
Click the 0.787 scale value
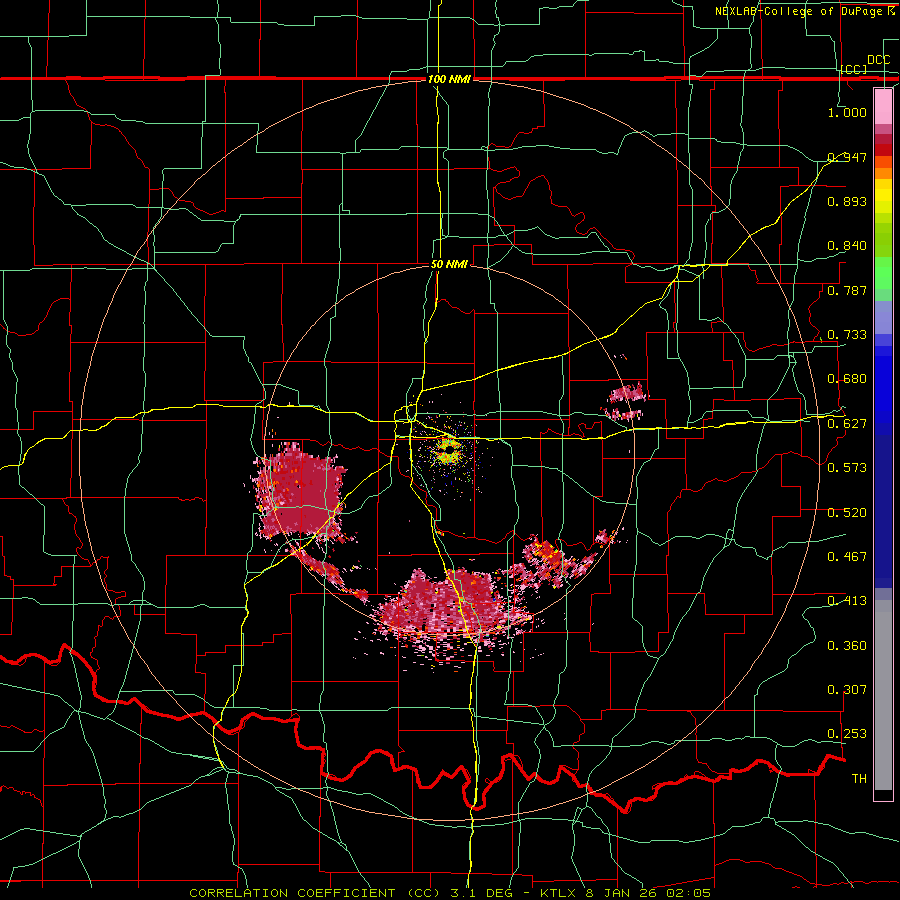click(847, 290)
